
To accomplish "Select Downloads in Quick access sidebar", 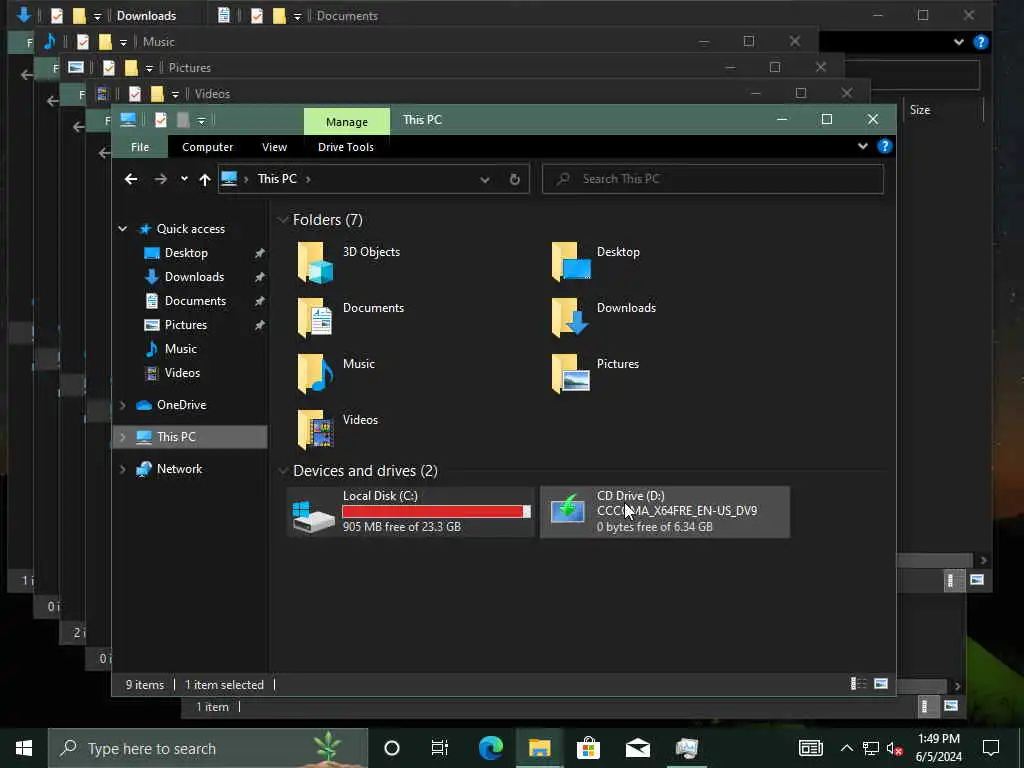I will click(194, 277).
